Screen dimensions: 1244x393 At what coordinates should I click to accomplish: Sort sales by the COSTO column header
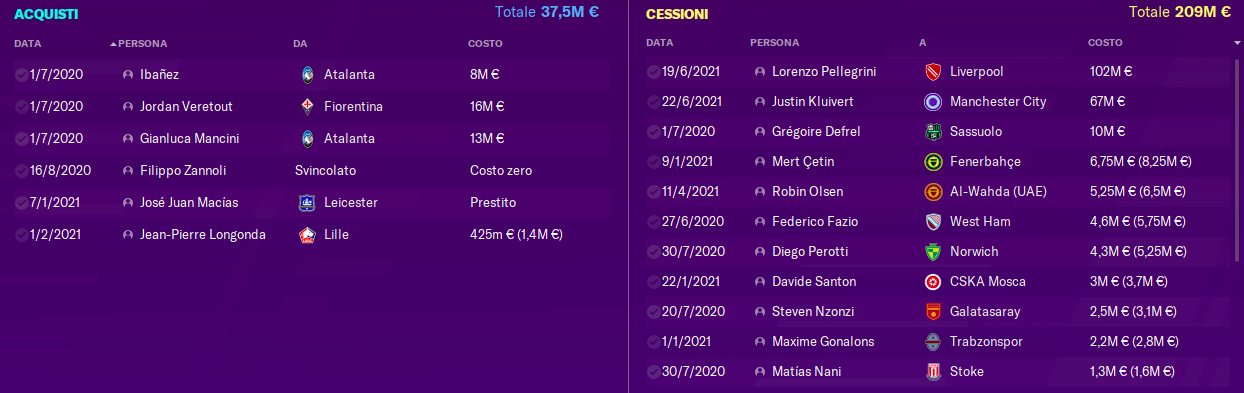(1105, 43)
